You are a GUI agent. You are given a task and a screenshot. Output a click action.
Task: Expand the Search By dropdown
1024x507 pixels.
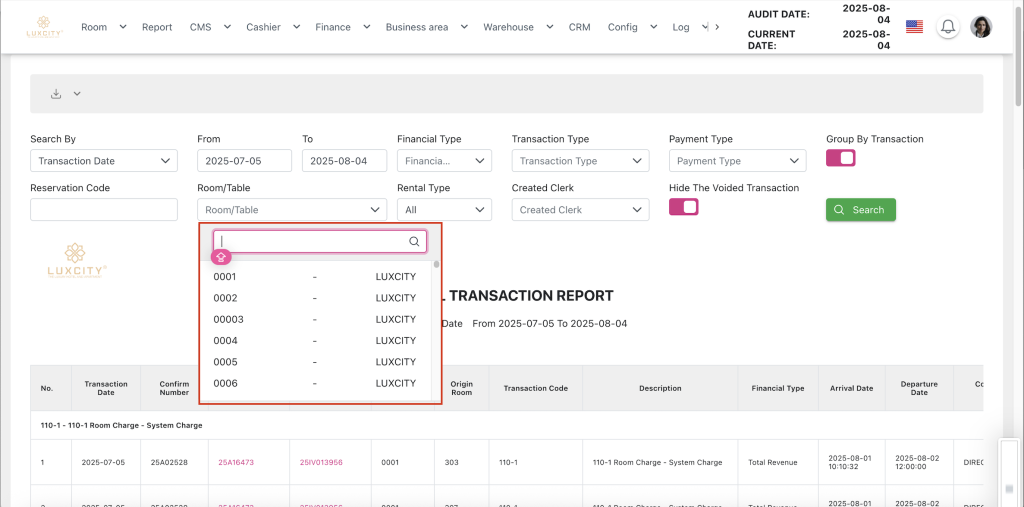coord(103,161)
